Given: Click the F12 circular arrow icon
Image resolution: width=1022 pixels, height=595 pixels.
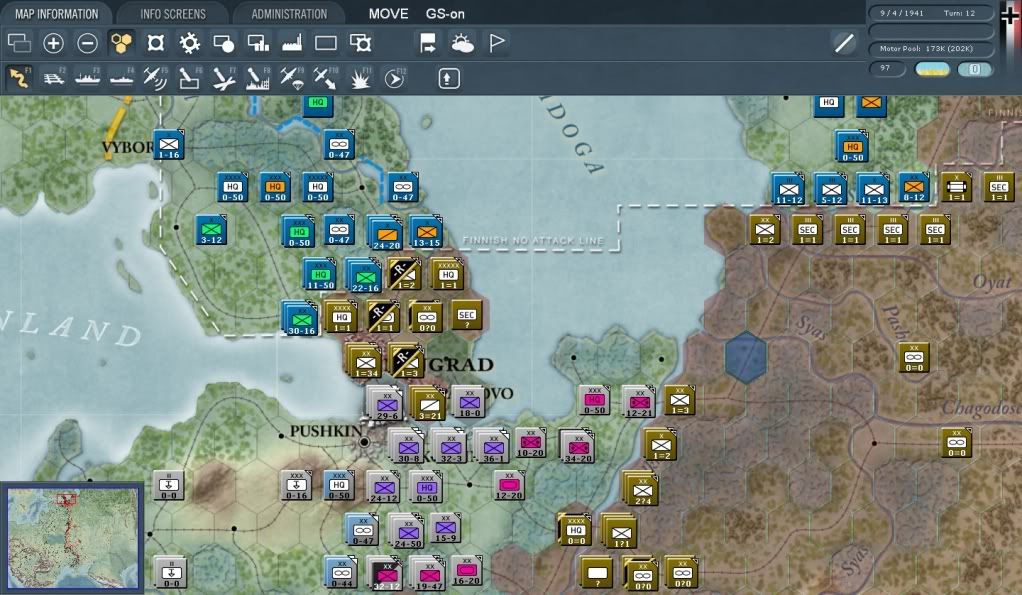Looking at the screenshot, I should [394, 78].
